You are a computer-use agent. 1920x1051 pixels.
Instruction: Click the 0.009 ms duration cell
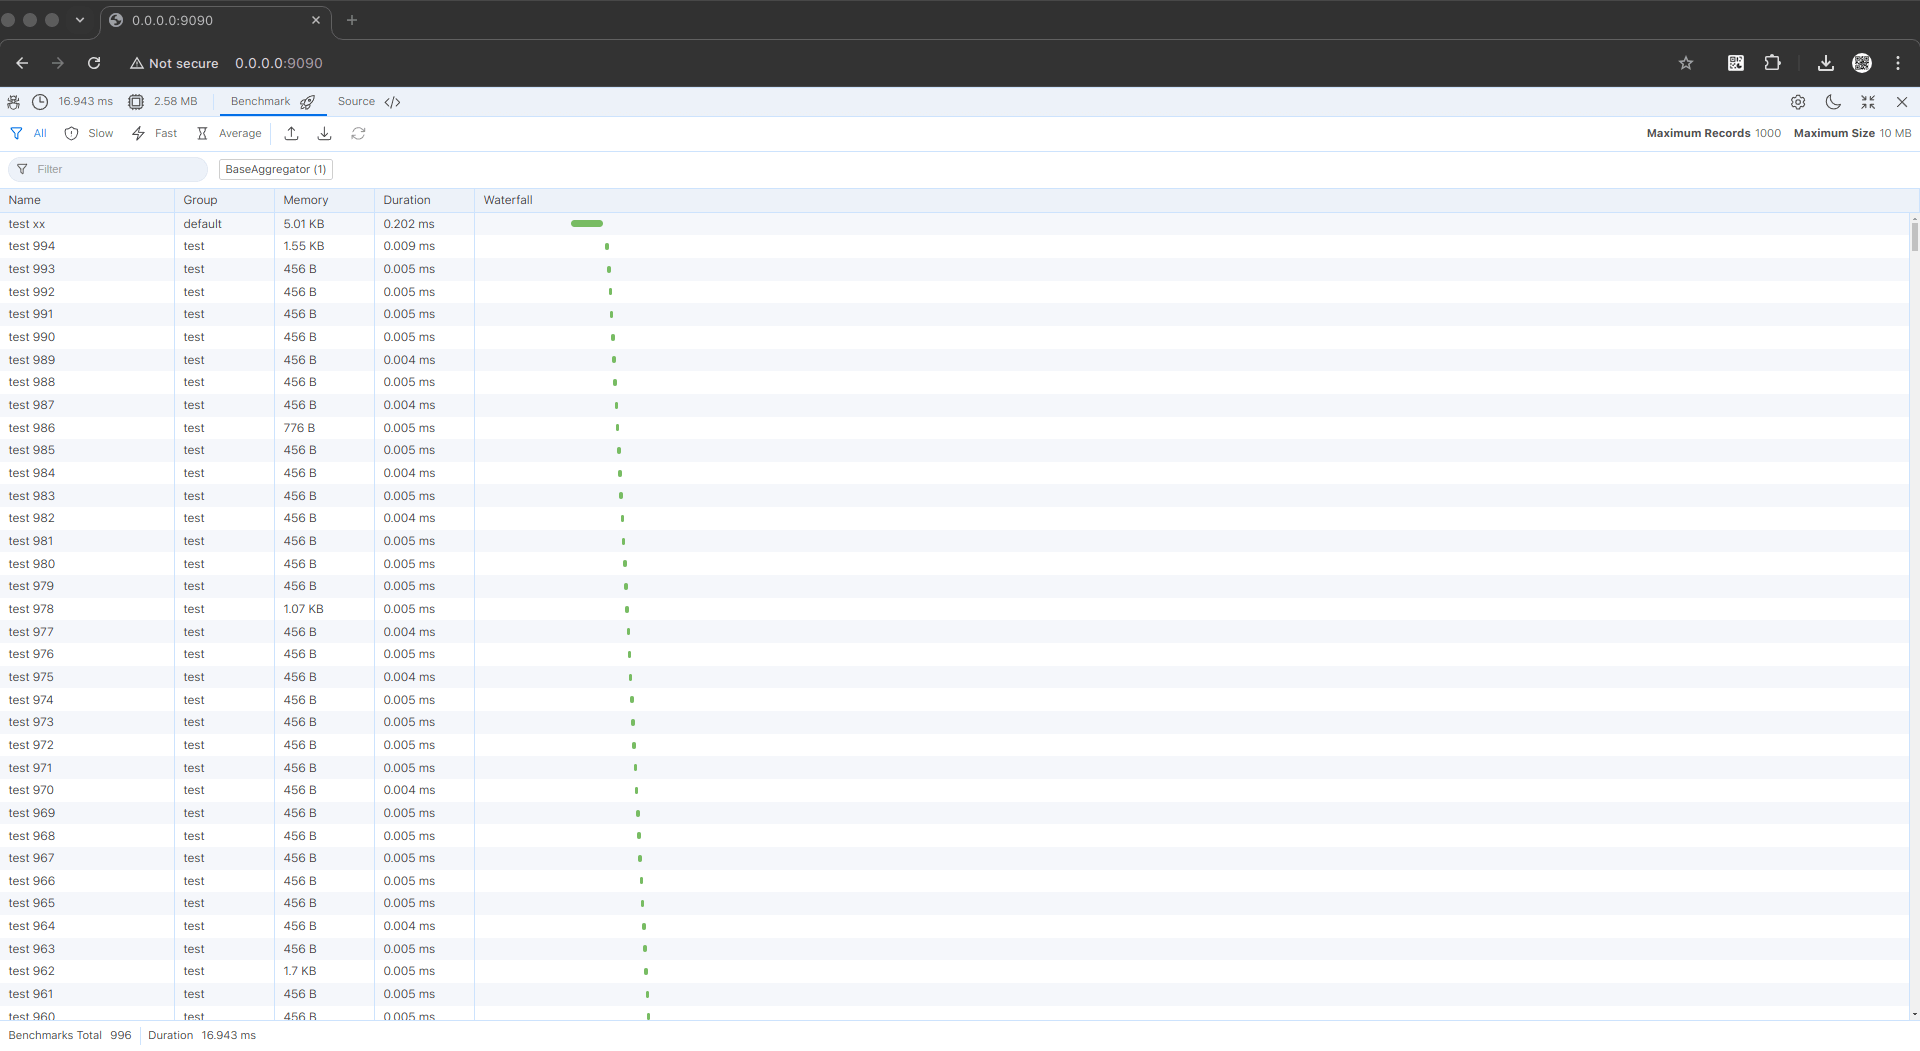[x=409, y=246]
